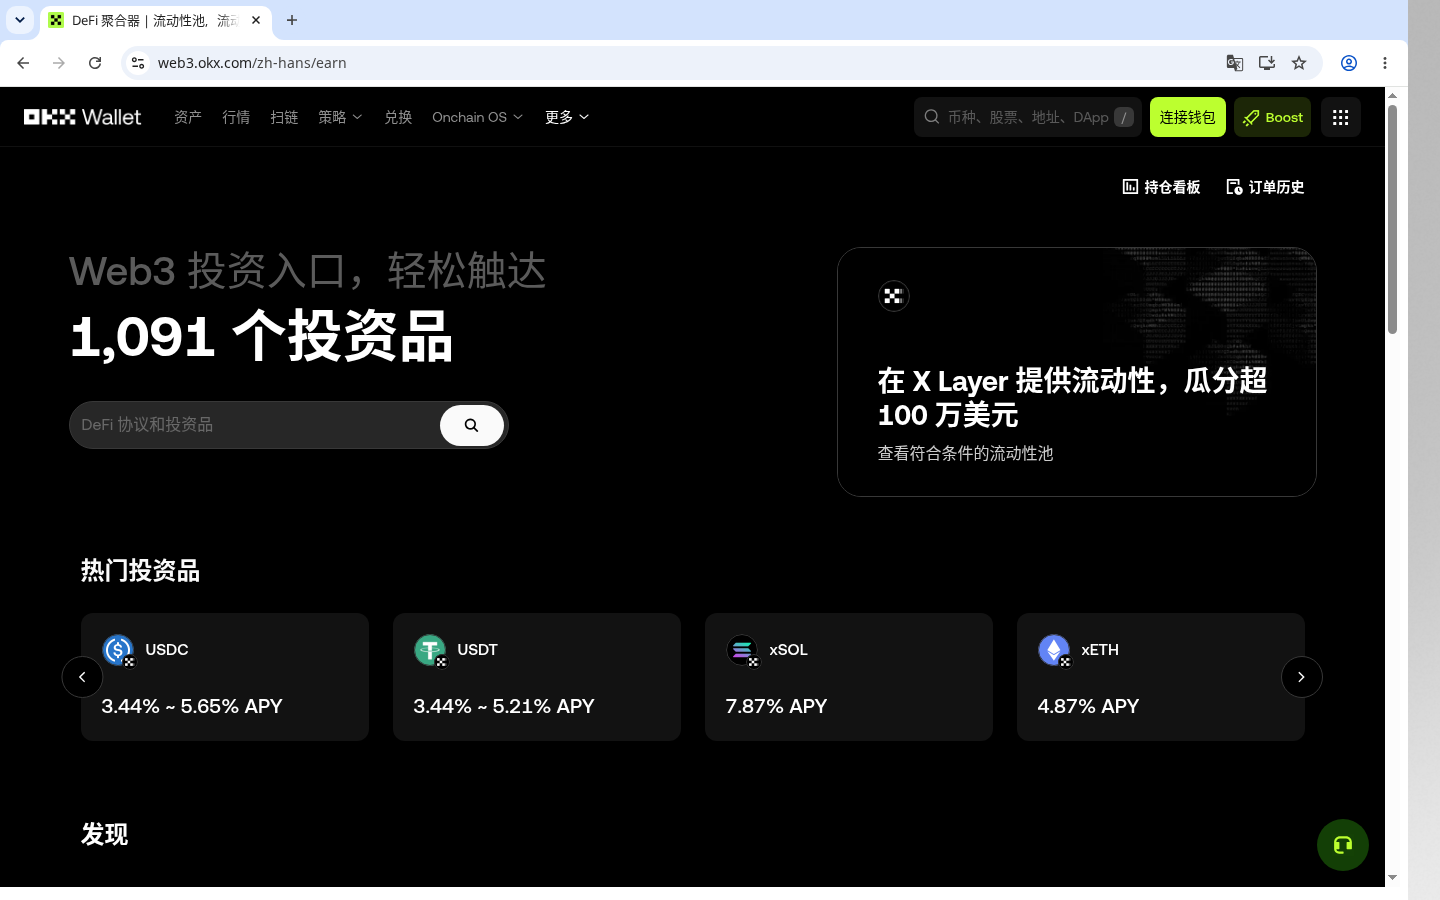
Task: Open 订单历史 order history
Action: (1265, 187)
